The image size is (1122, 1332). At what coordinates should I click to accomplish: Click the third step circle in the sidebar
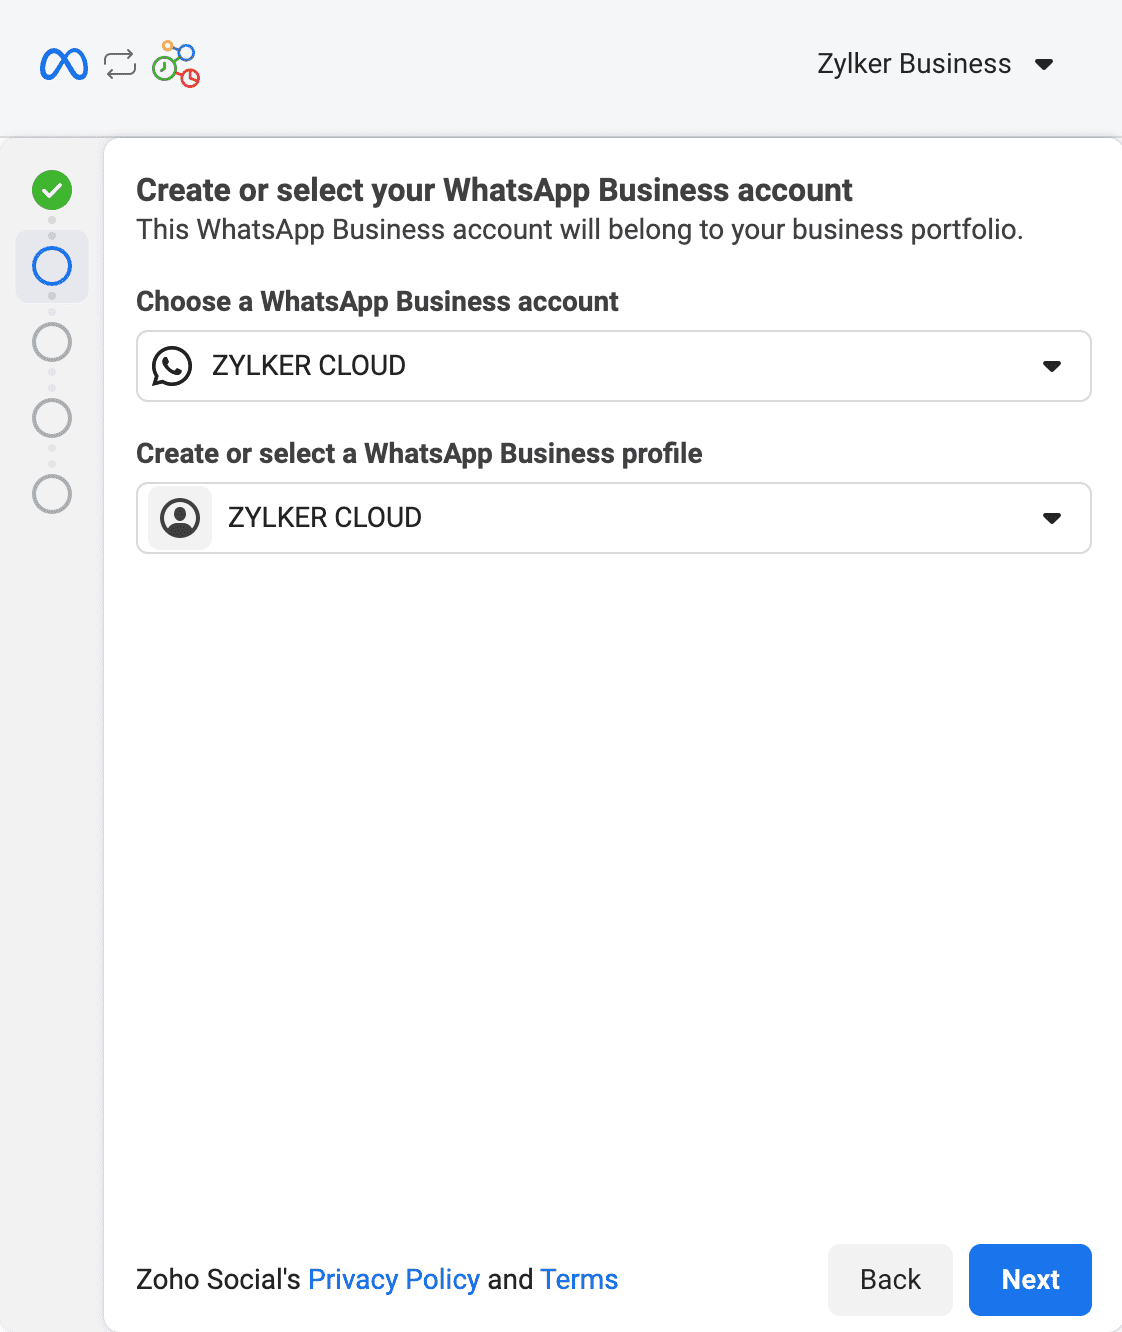(52, 342)
